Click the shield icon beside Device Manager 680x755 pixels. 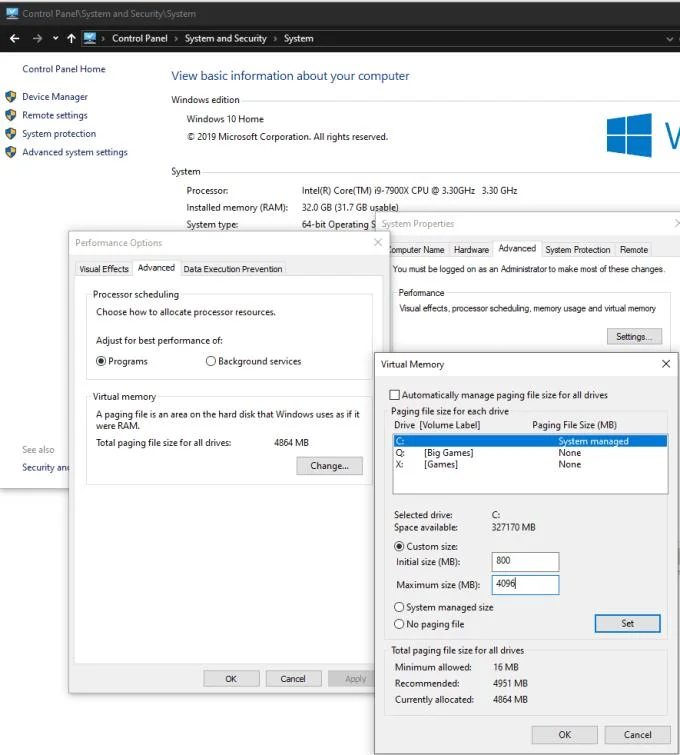tap(11, 97)
